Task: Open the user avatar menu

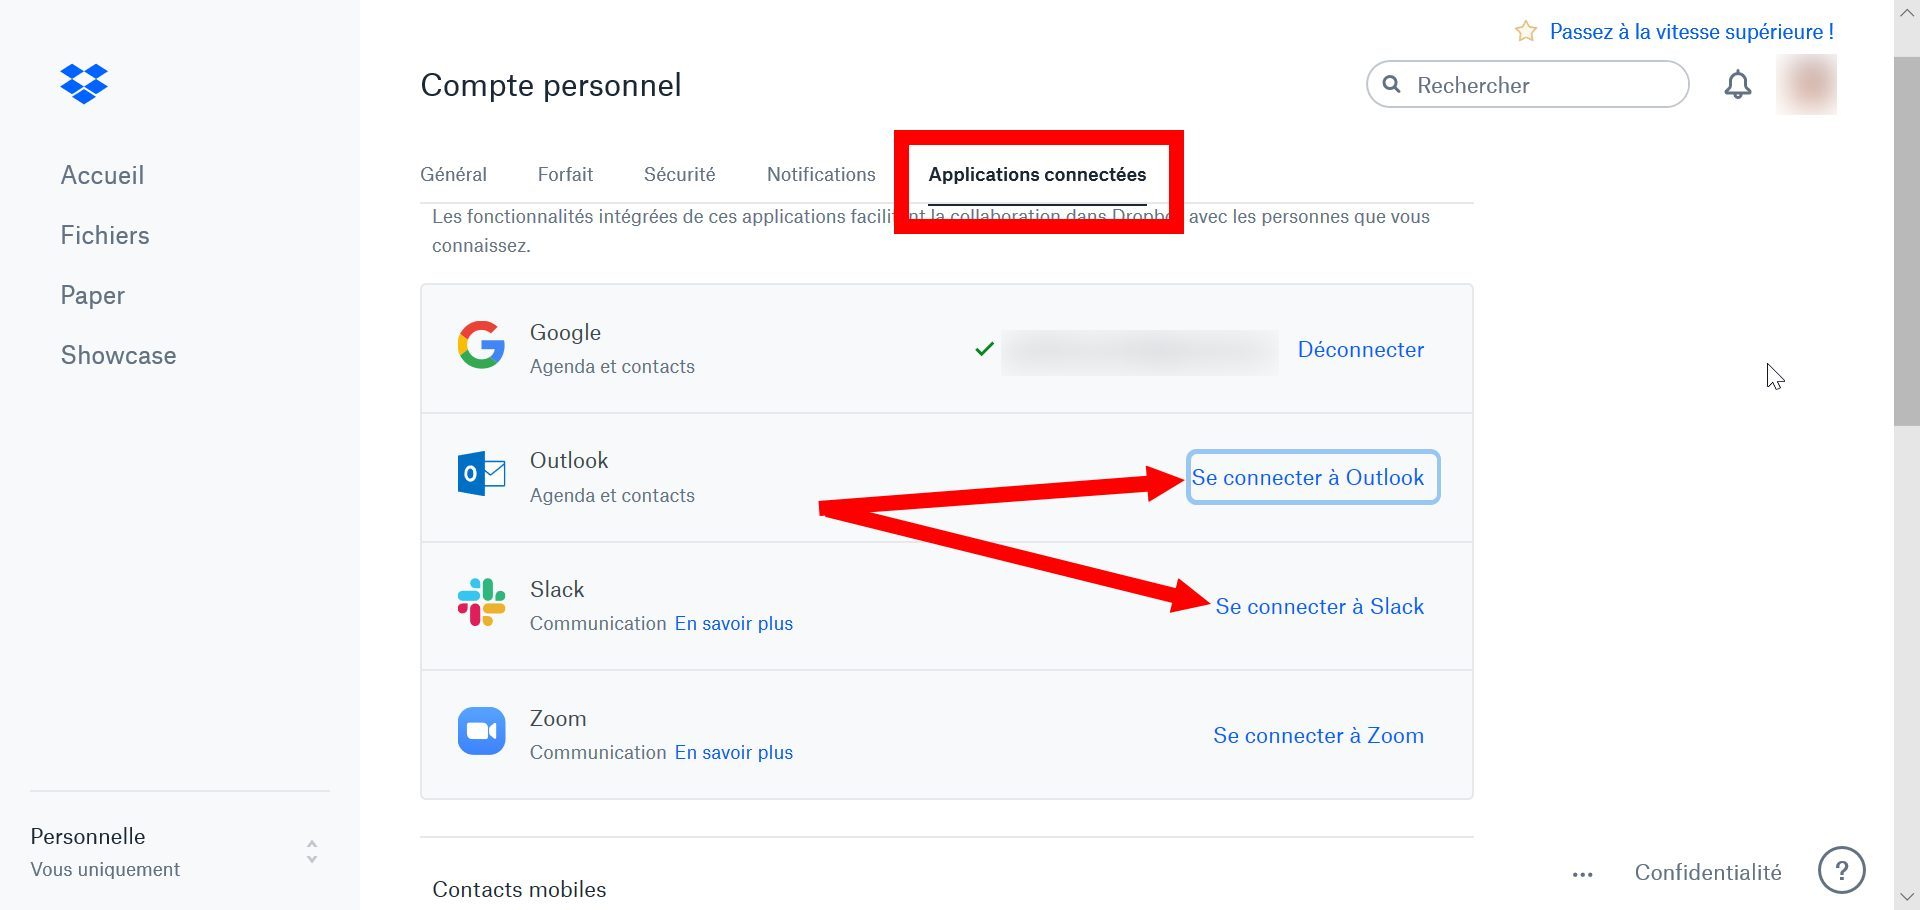Action: pos(1806,84)
